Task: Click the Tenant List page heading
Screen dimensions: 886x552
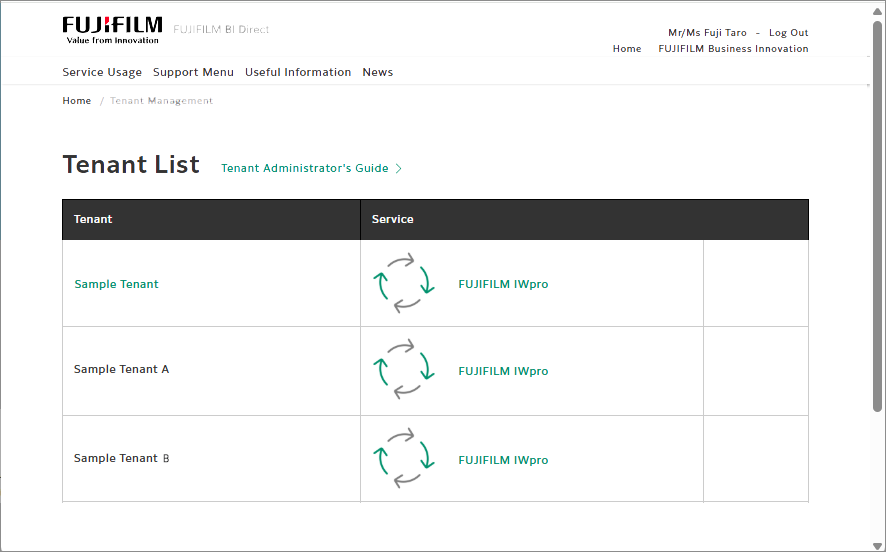Action: pyautogui.click(x=131, y=164)
